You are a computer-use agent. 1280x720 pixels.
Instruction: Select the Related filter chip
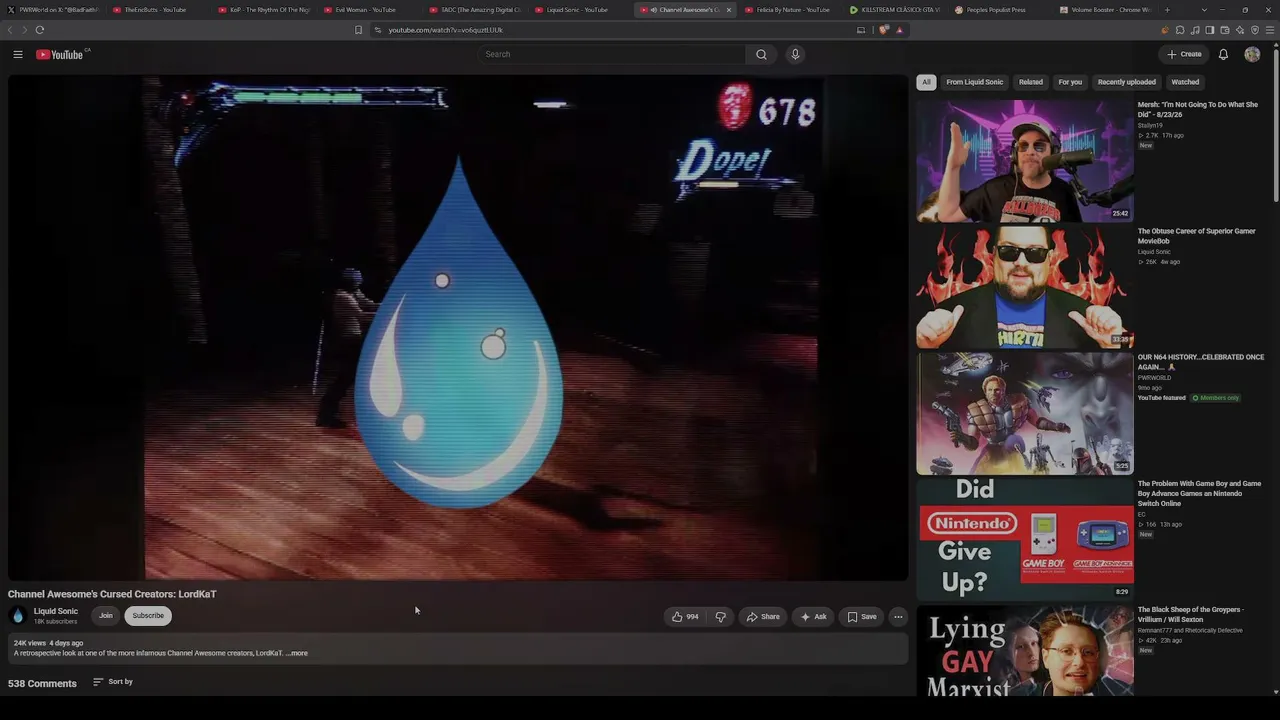(x=1030, y=82)
